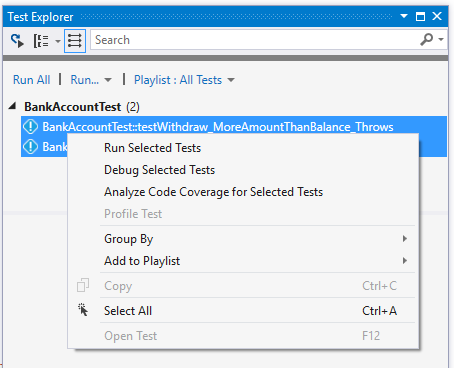Select the BankAccountTest (2) group header
The height and width of the screenshot is (368, 454).
[x=82, y=107]
